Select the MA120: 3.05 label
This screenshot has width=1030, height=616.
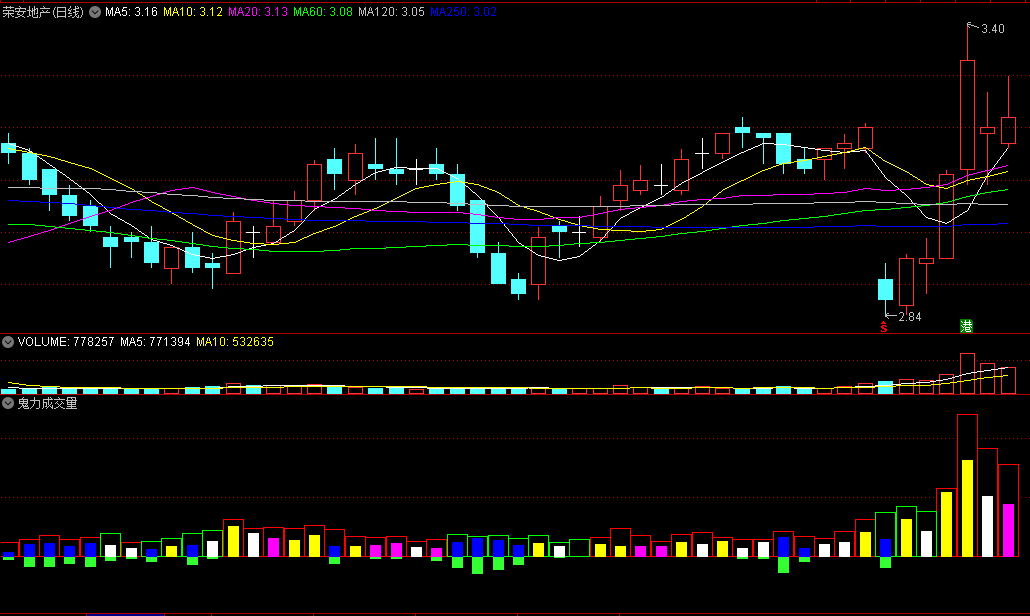click(x=392, y=12)
